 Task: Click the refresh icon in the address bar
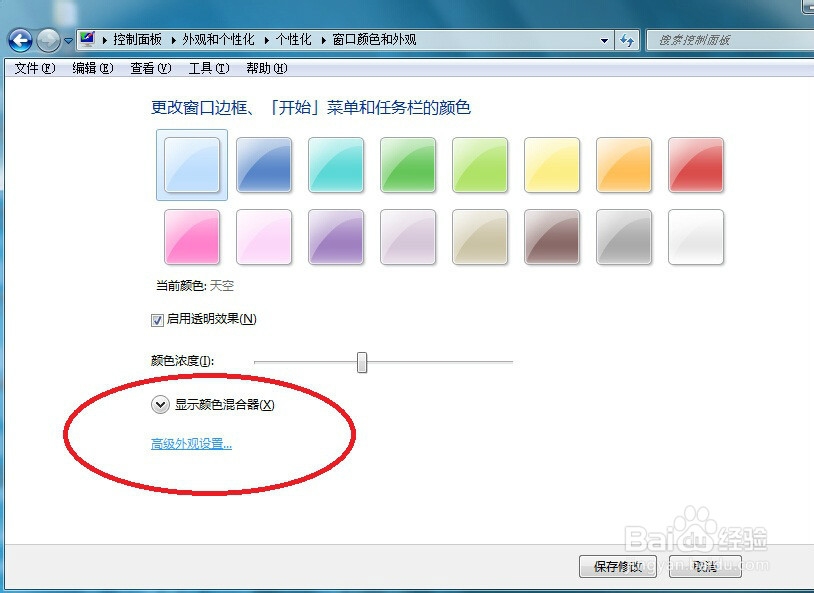tap(628, 39)
